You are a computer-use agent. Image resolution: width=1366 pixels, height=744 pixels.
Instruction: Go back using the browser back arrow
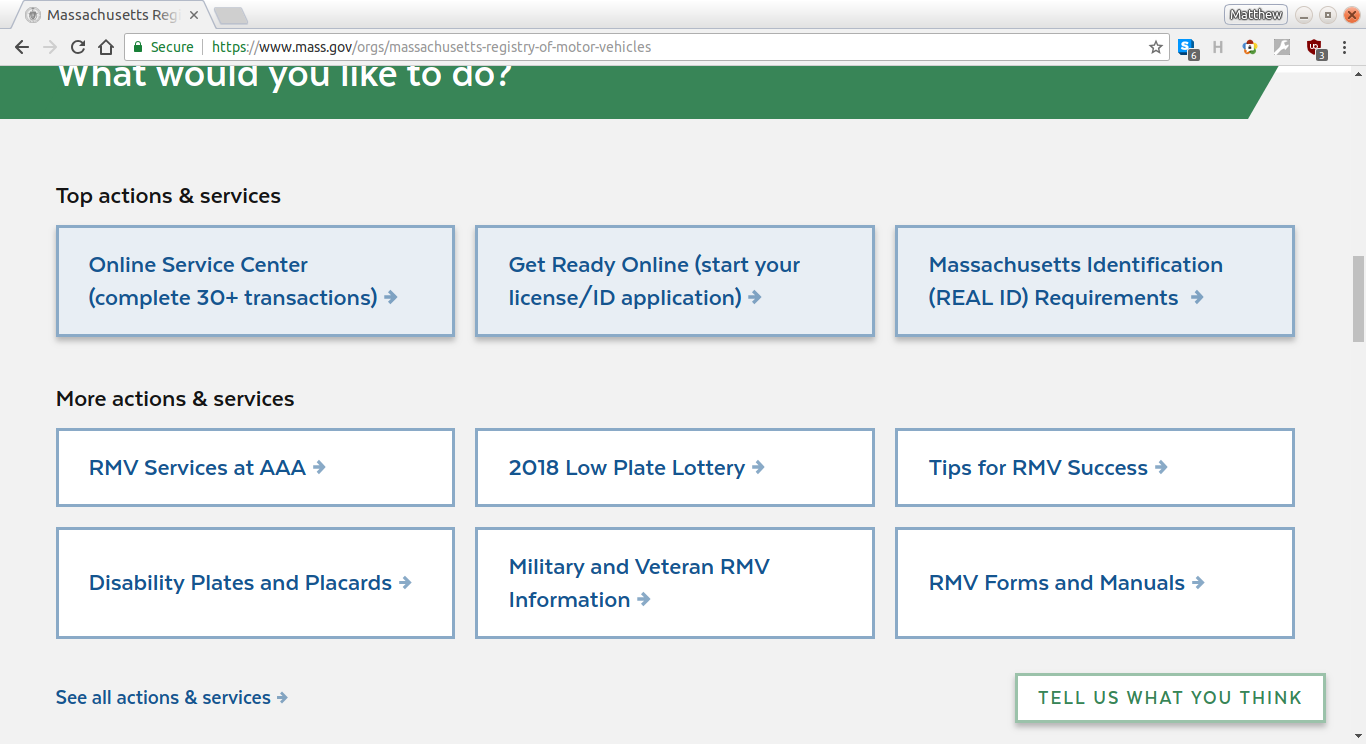click(22, 47)
